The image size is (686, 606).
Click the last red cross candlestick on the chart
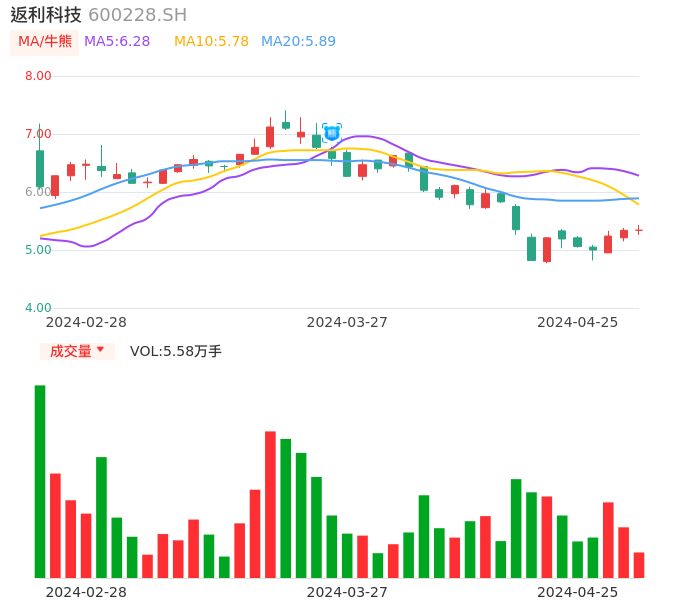639,230
